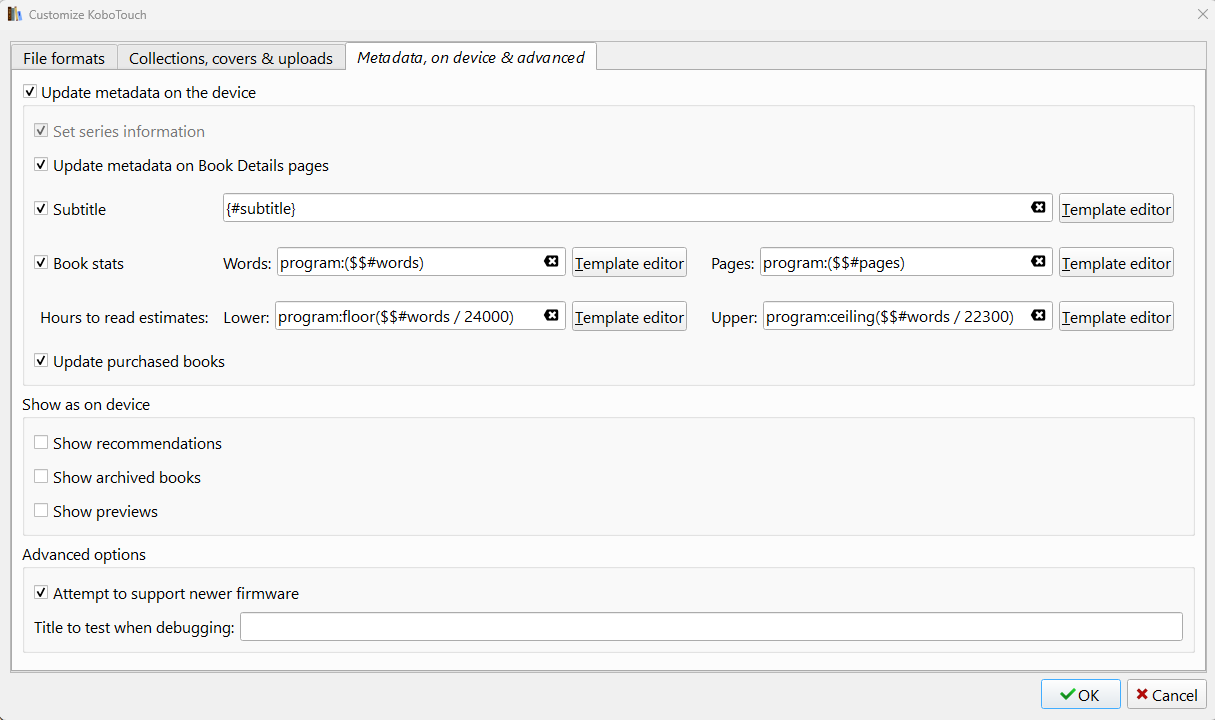
Task: Open Template editor for Words field
Action: pyautogui.click(x=629, y=263)
